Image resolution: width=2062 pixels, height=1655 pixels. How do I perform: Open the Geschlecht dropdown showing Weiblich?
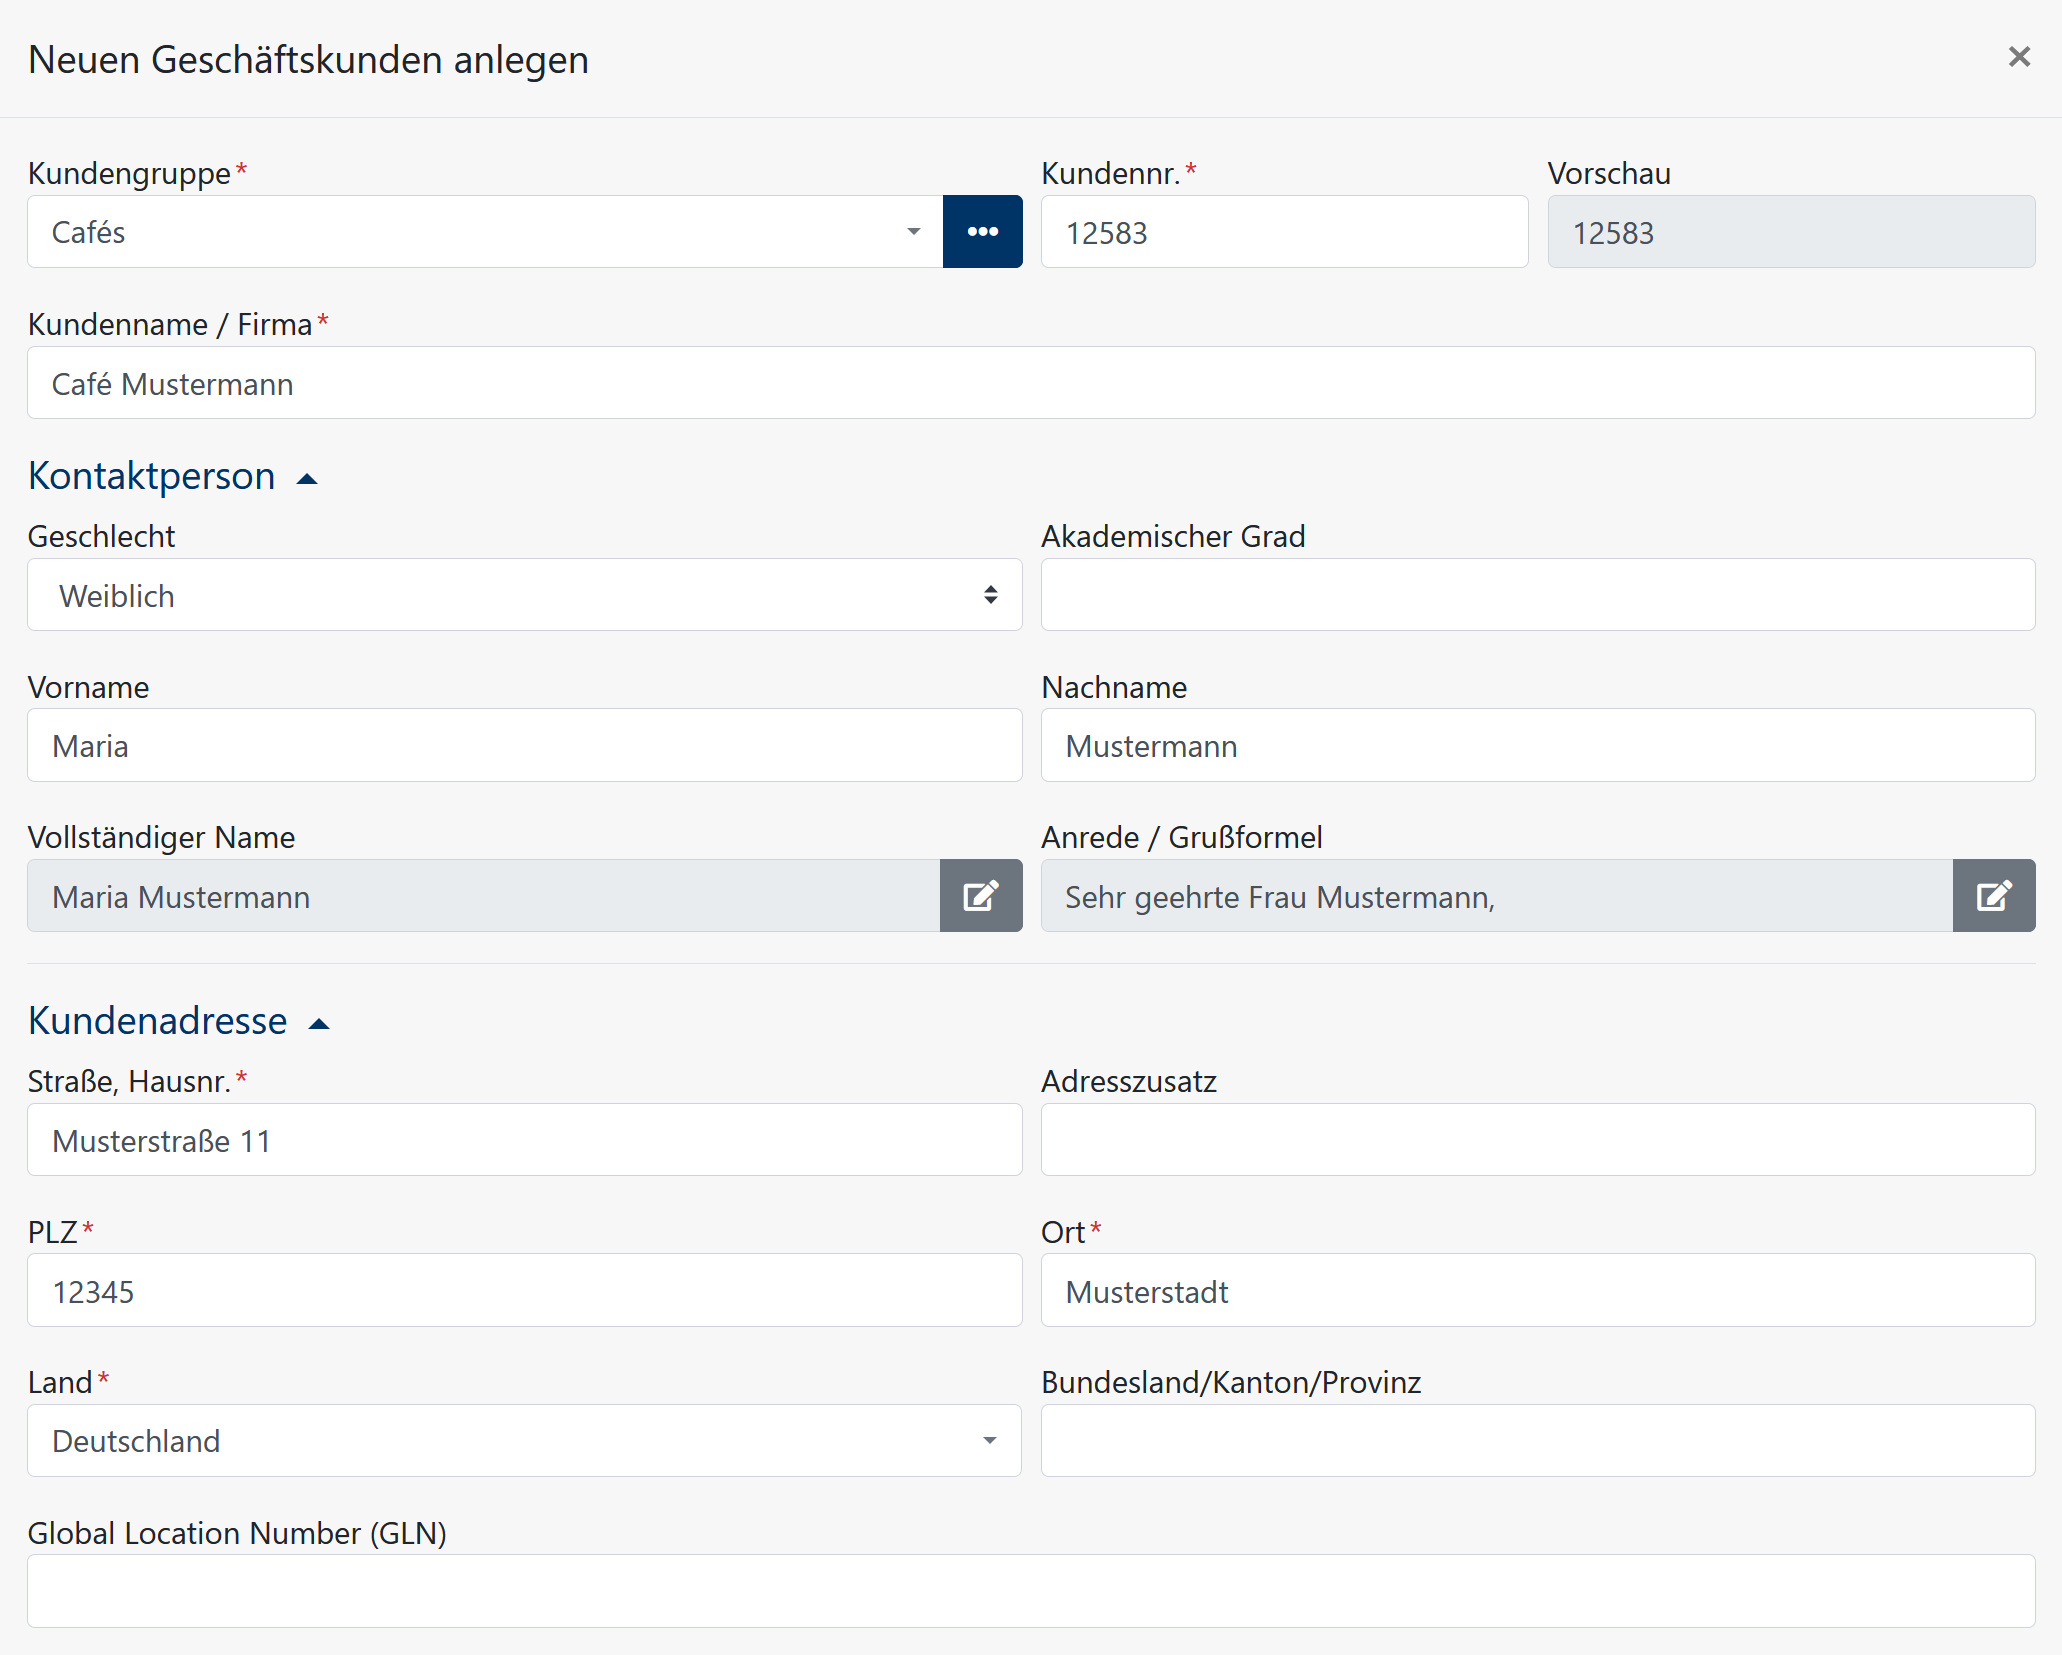(x=525, y=595)
